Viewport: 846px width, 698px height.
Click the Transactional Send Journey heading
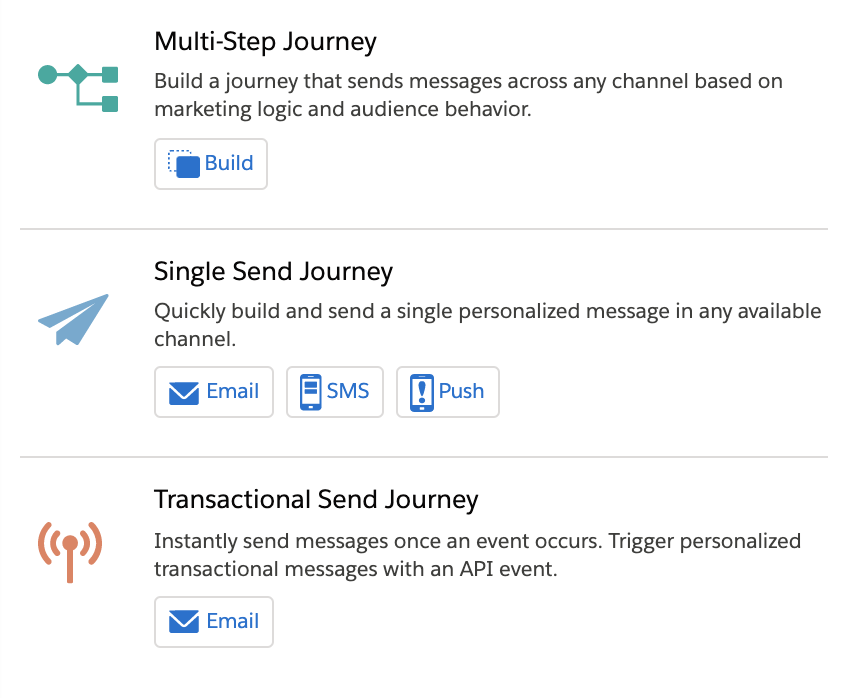(x=316, y=499)
